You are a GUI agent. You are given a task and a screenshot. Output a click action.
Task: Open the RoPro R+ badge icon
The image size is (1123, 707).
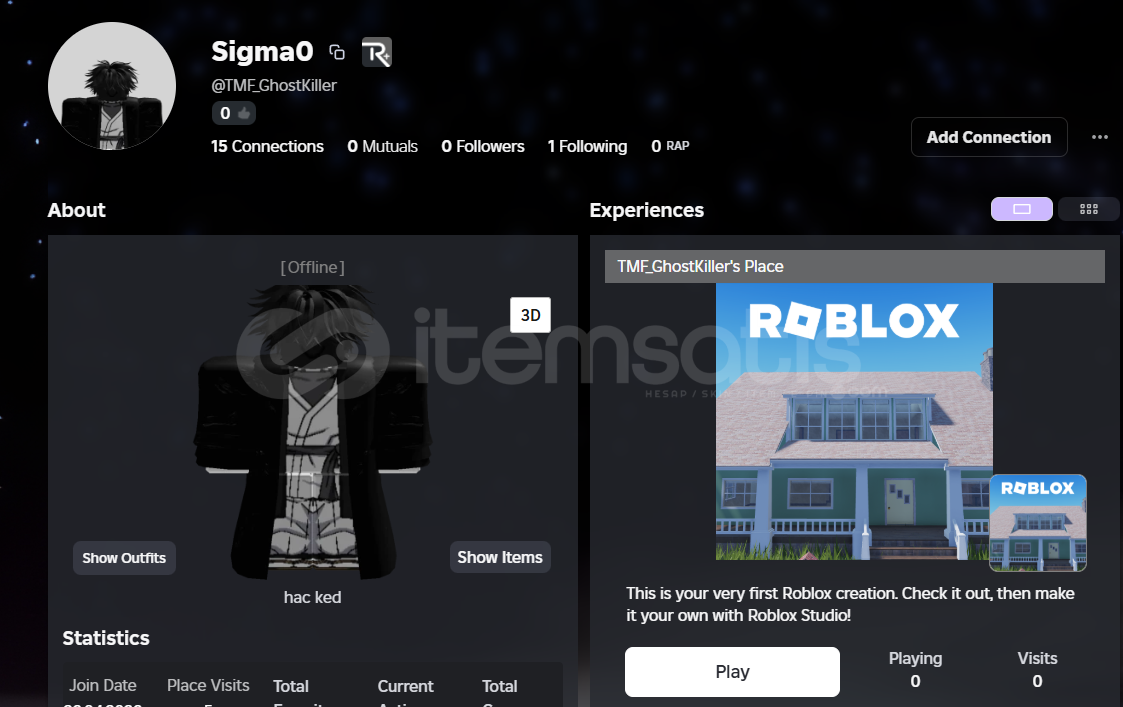pyautogui.click(x=377, y=52)
